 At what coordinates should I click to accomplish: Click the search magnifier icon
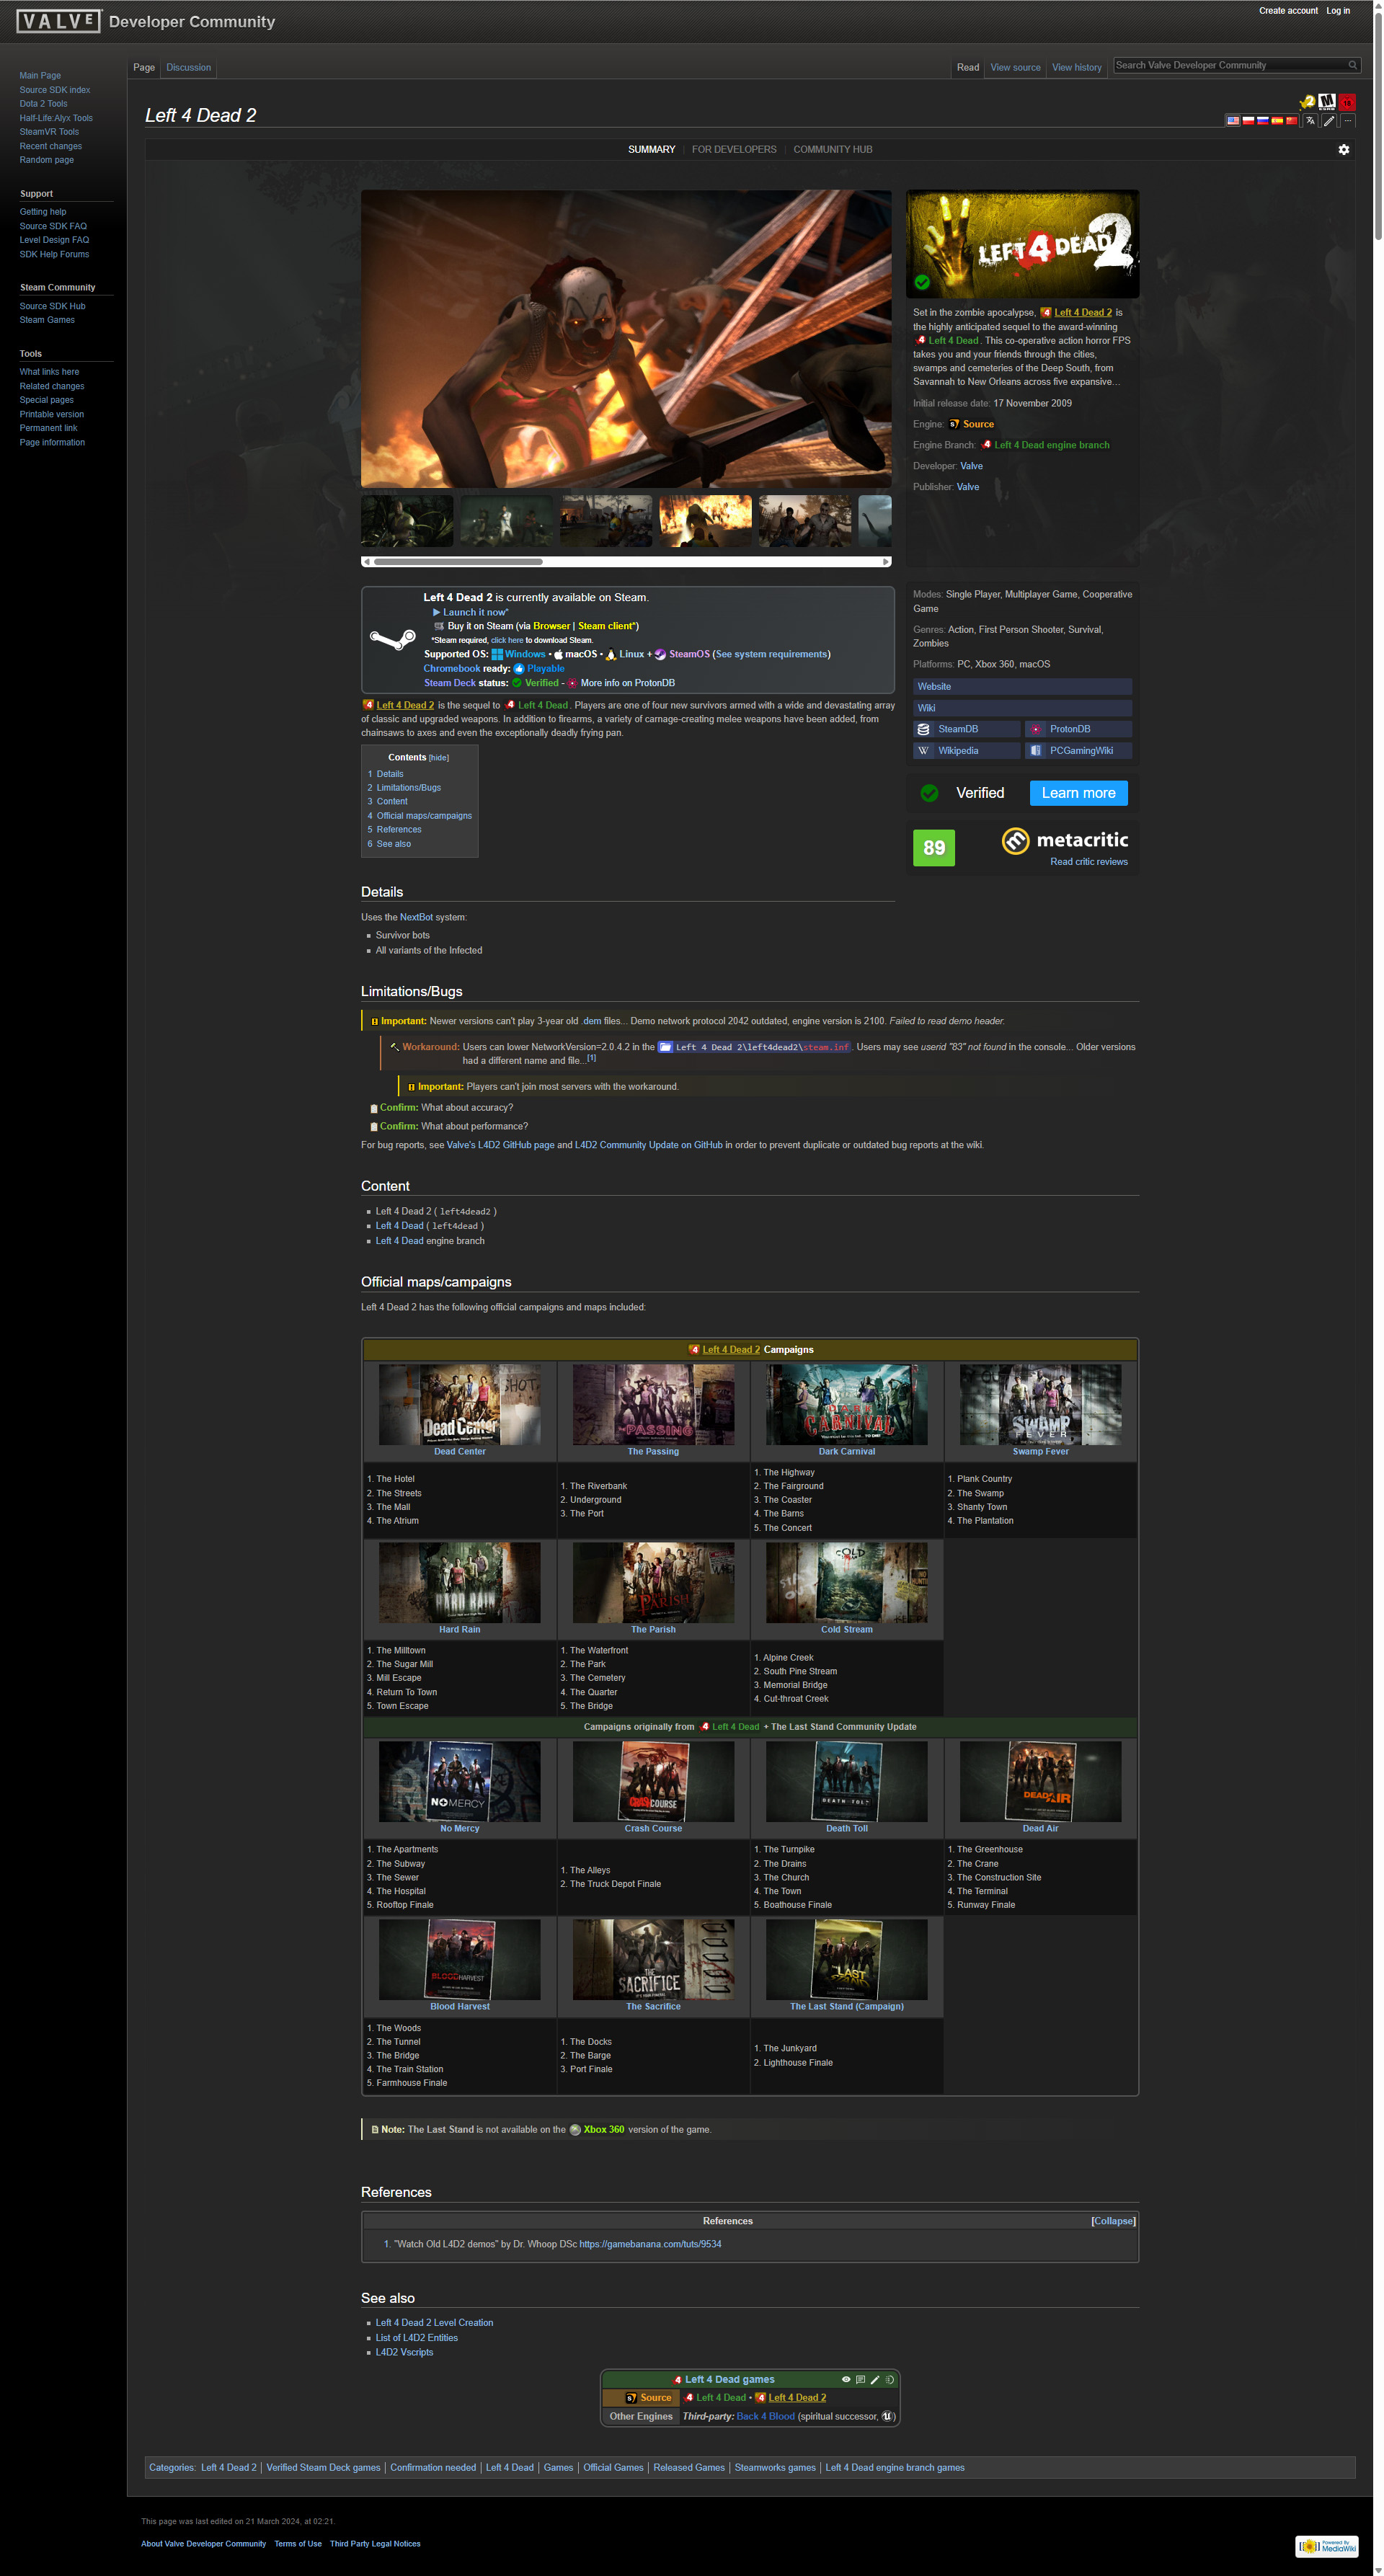click(1352, 65)
